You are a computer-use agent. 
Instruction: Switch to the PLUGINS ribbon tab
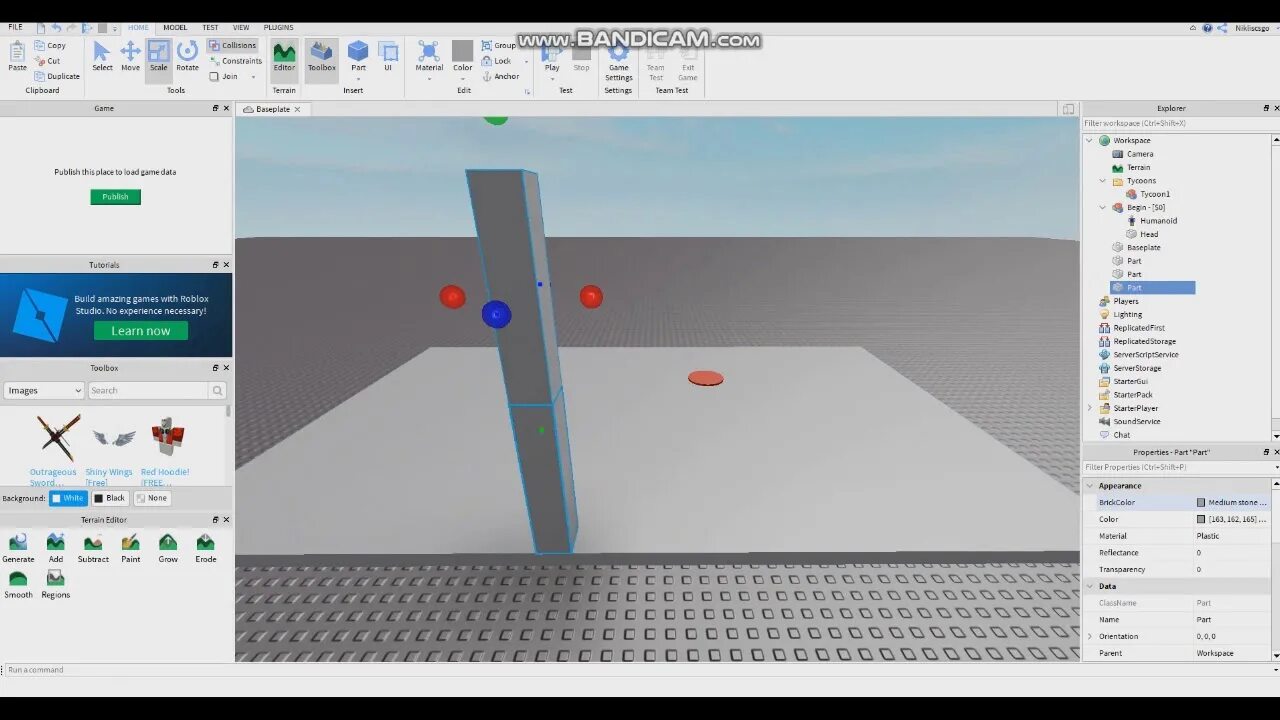click(x=279, y=27)
